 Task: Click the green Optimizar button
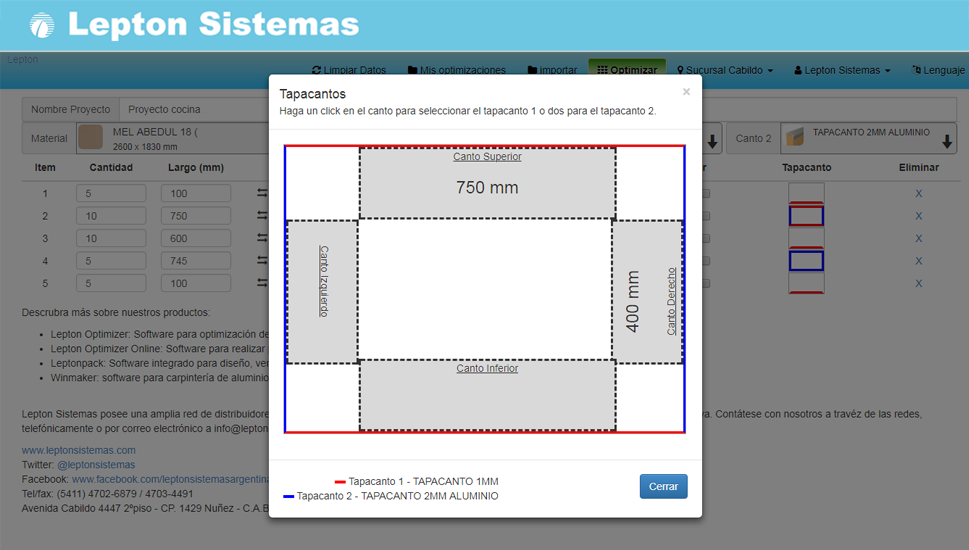[627, 69]
